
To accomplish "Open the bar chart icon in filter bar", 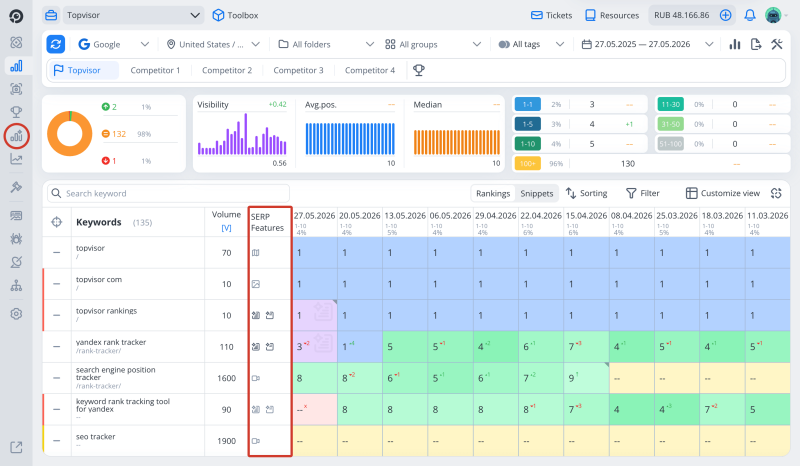I will [x=735, y=44].
